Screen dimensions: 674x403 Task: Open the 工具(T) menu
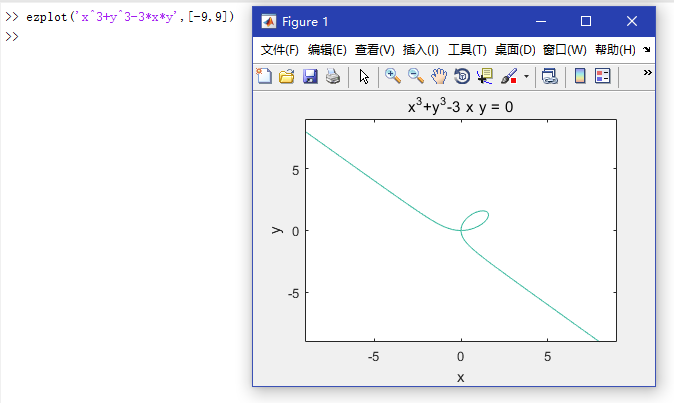467,50
